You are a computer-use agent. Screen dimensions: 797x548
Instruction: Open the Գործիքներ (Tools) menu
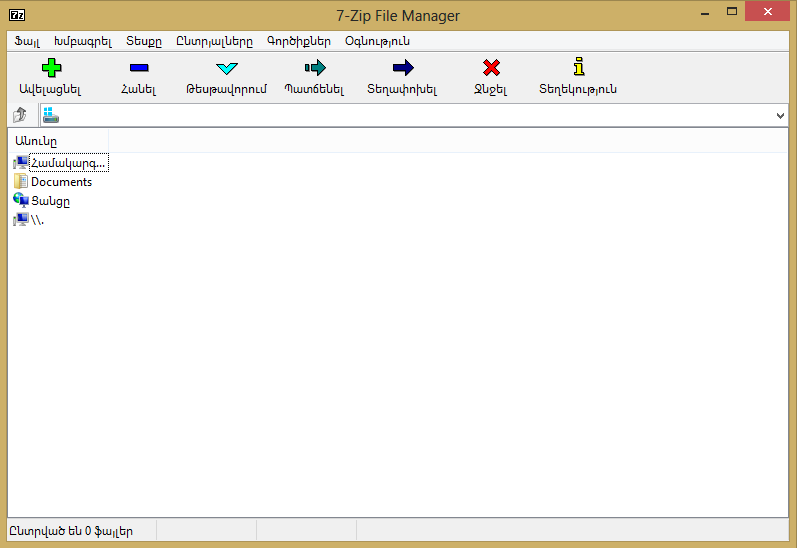[299, 41]
